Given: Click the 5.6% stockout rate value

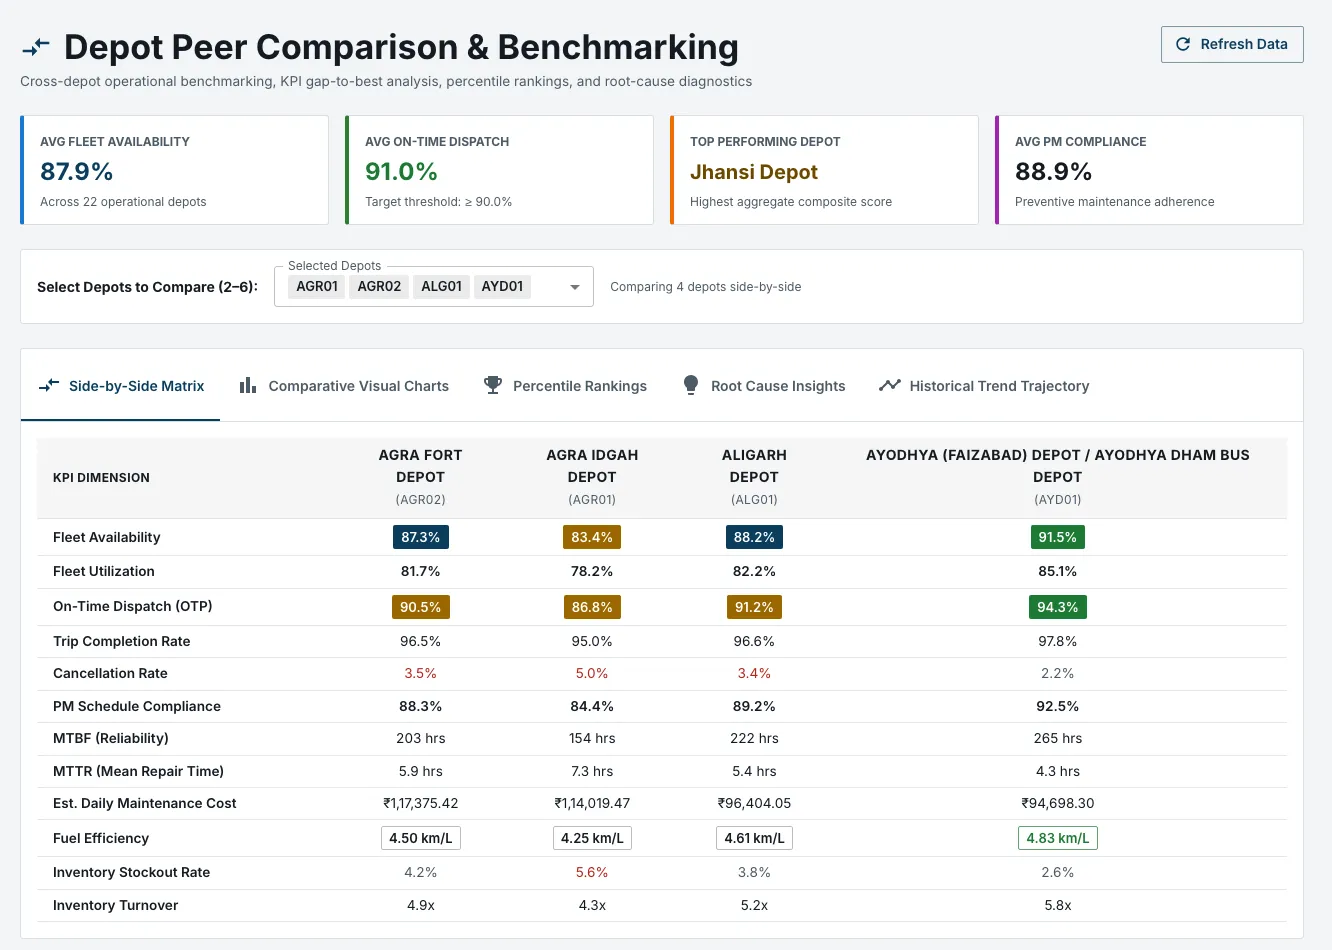Looking at the screenshot, I should point(592,872).
